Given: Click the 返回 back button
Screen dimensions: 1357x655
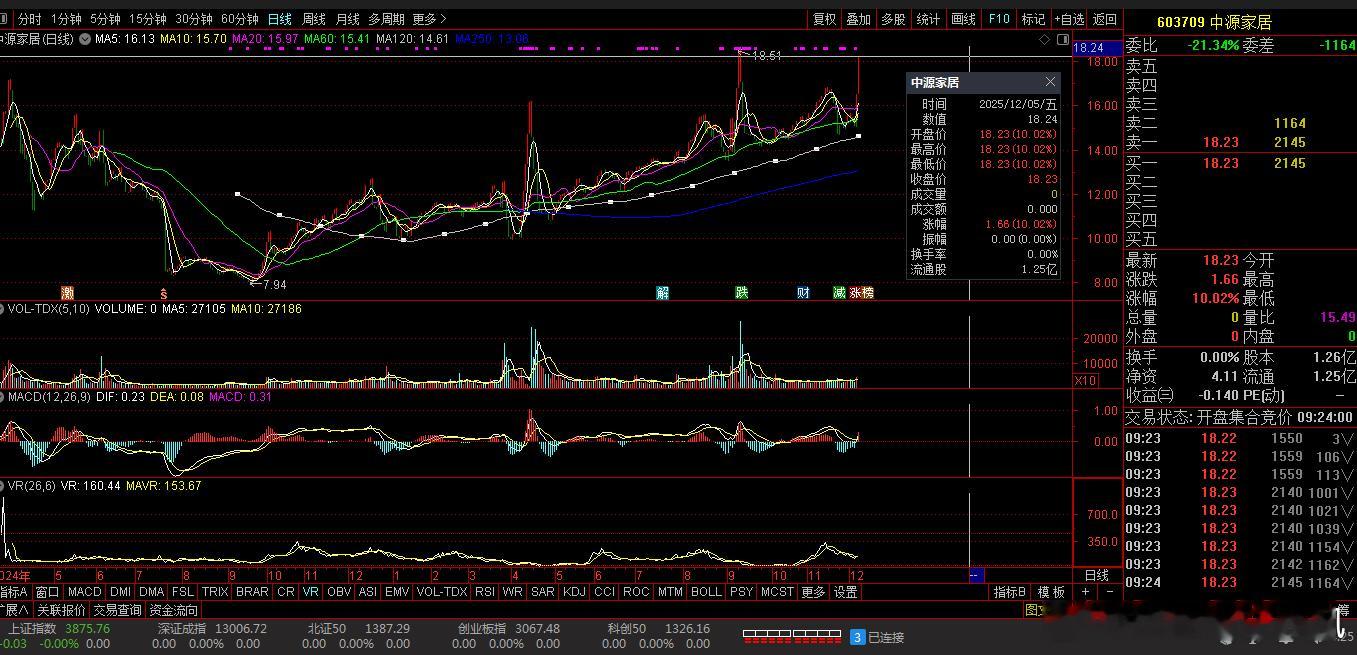Looking at the screenshot, I should point(1104,19).
